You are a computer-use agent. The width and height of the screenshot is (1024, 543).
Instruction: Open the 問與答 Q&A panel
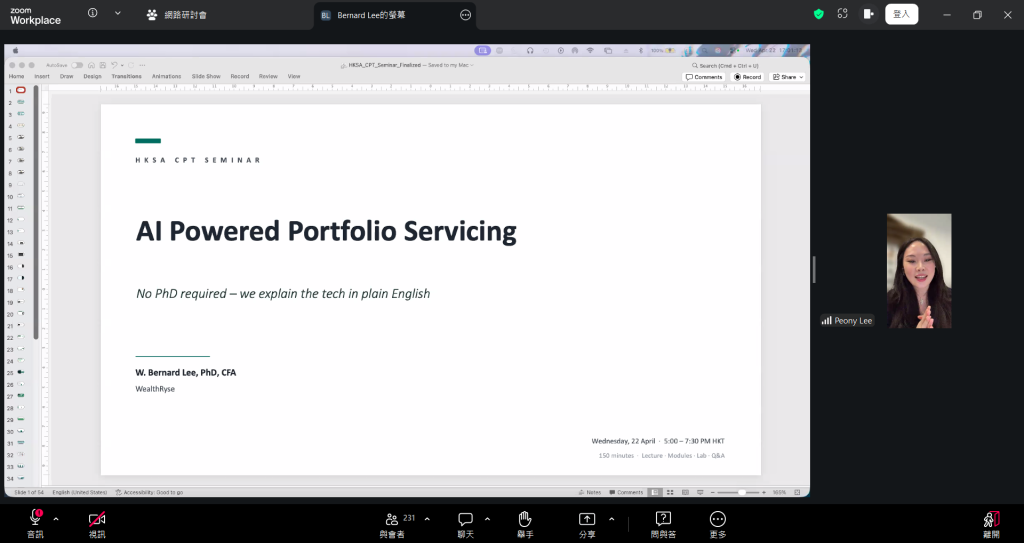(x=662, y=519)
